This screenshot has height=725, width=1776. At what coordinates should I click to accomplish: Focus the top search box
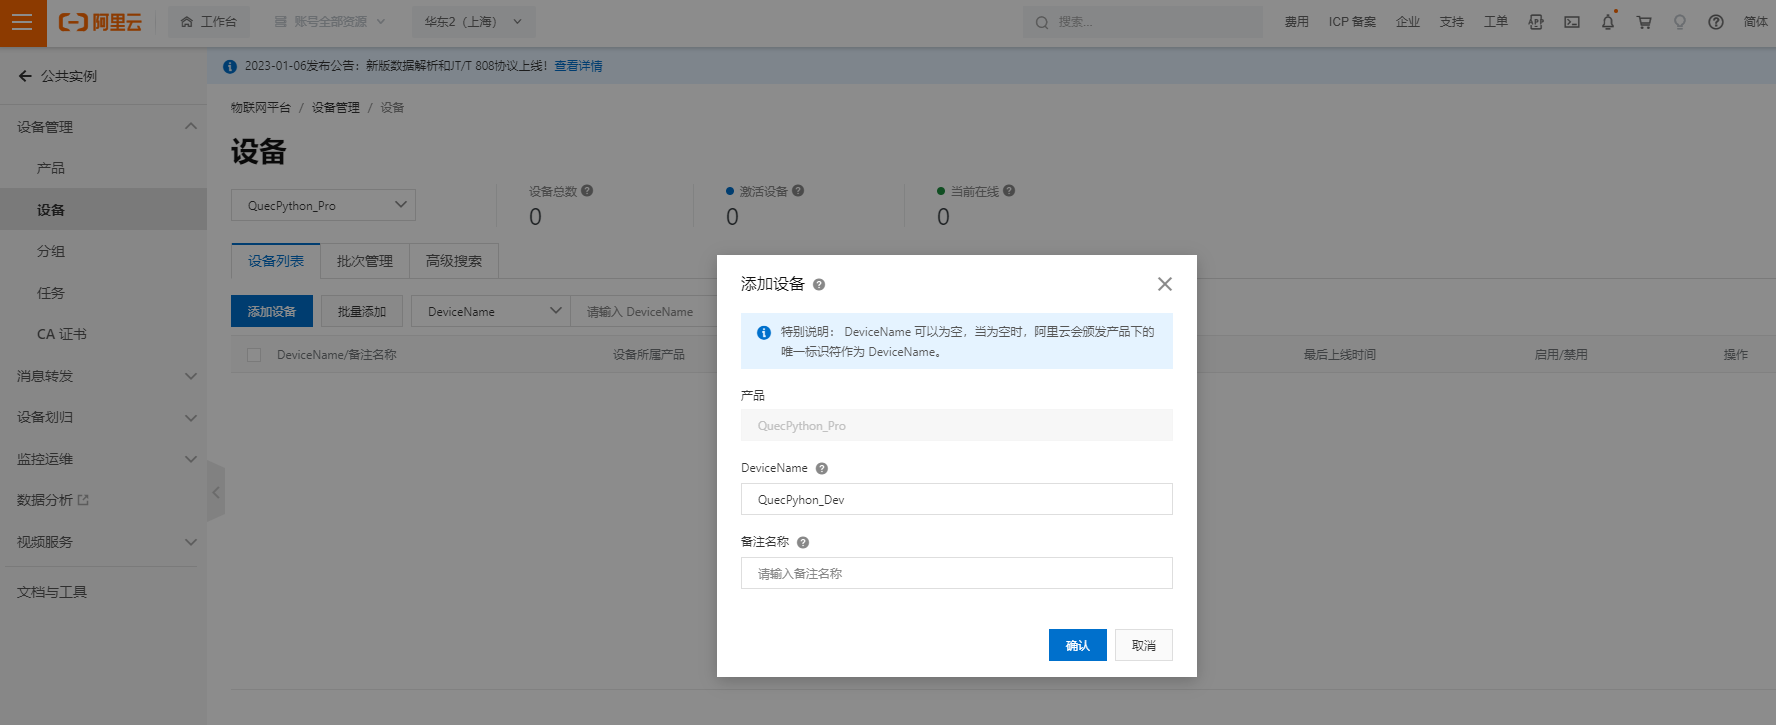[1142, 22]
